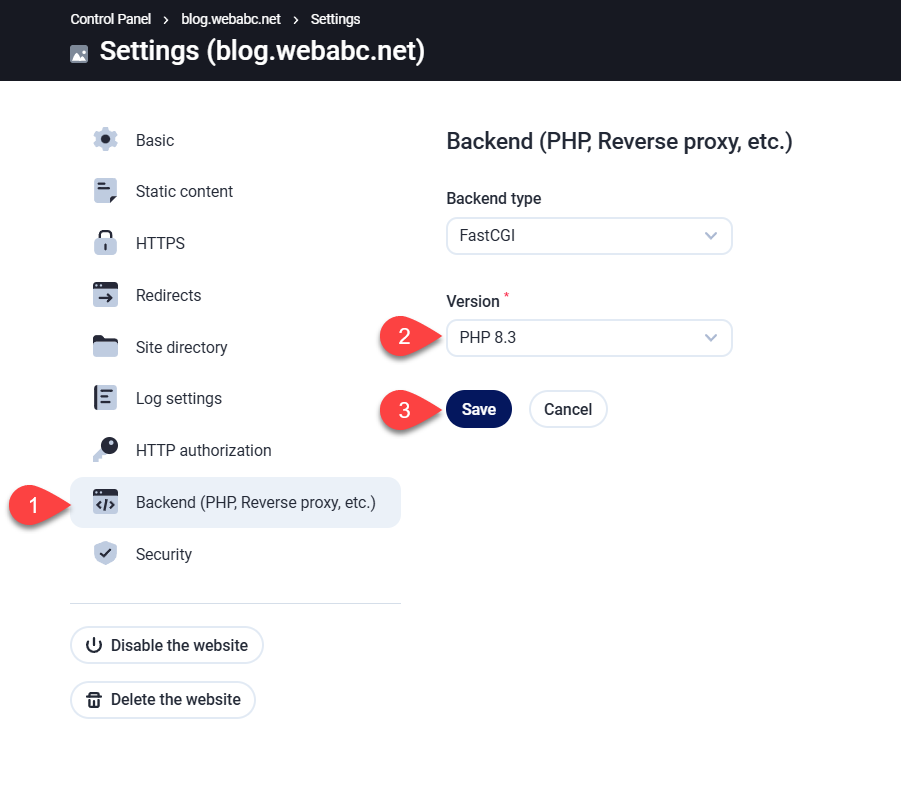This screenshot has width=901, height=786.
Task: Click the Basic gear icon
Action: [105, 140]
